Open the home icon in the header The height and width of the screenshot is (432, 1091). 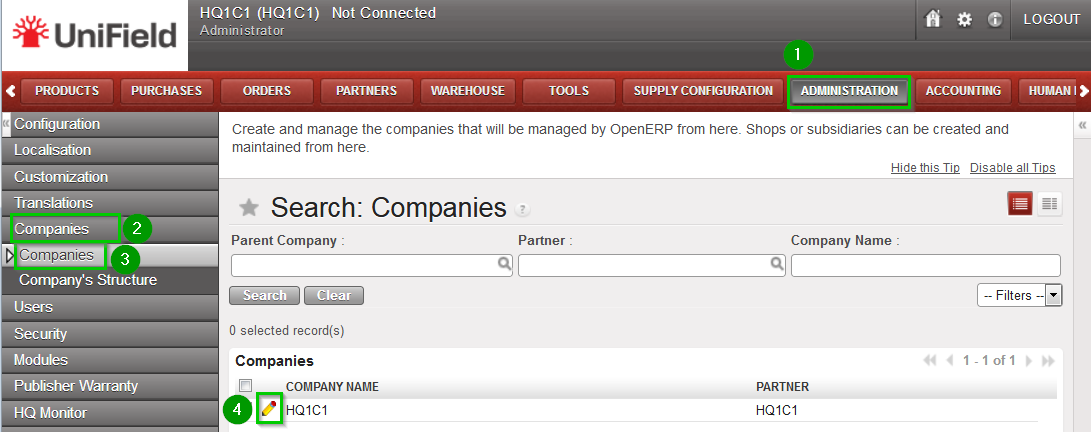tap(932, 19)
